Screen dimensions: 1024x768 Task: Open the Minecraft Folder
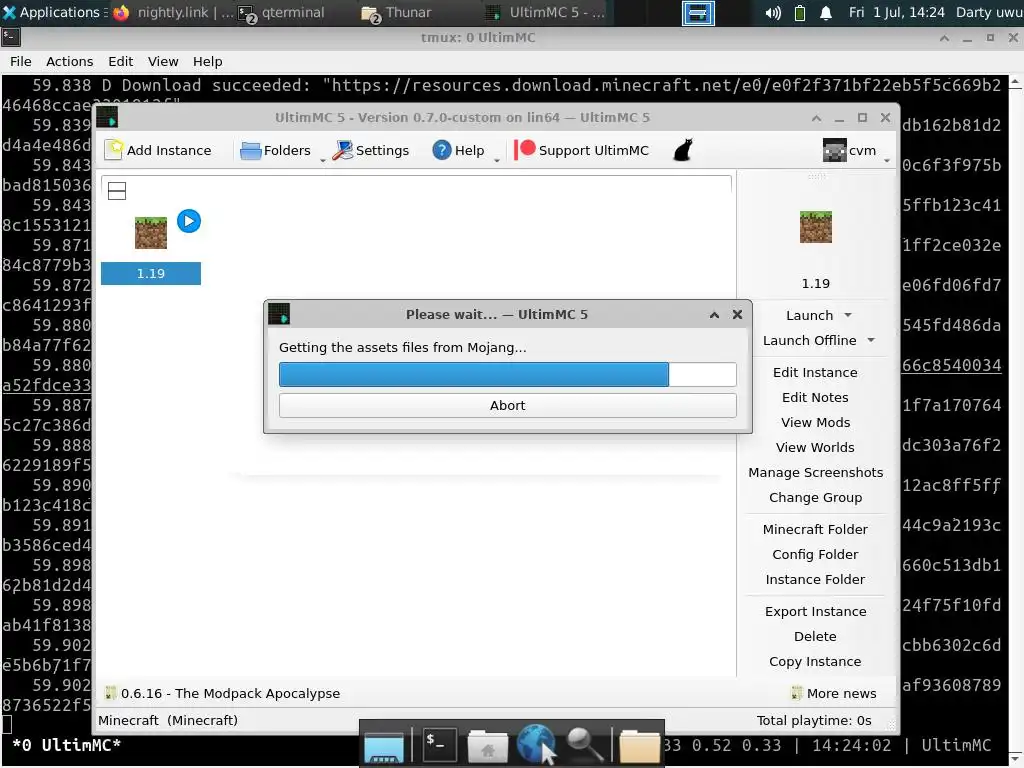tap(815, 530)
